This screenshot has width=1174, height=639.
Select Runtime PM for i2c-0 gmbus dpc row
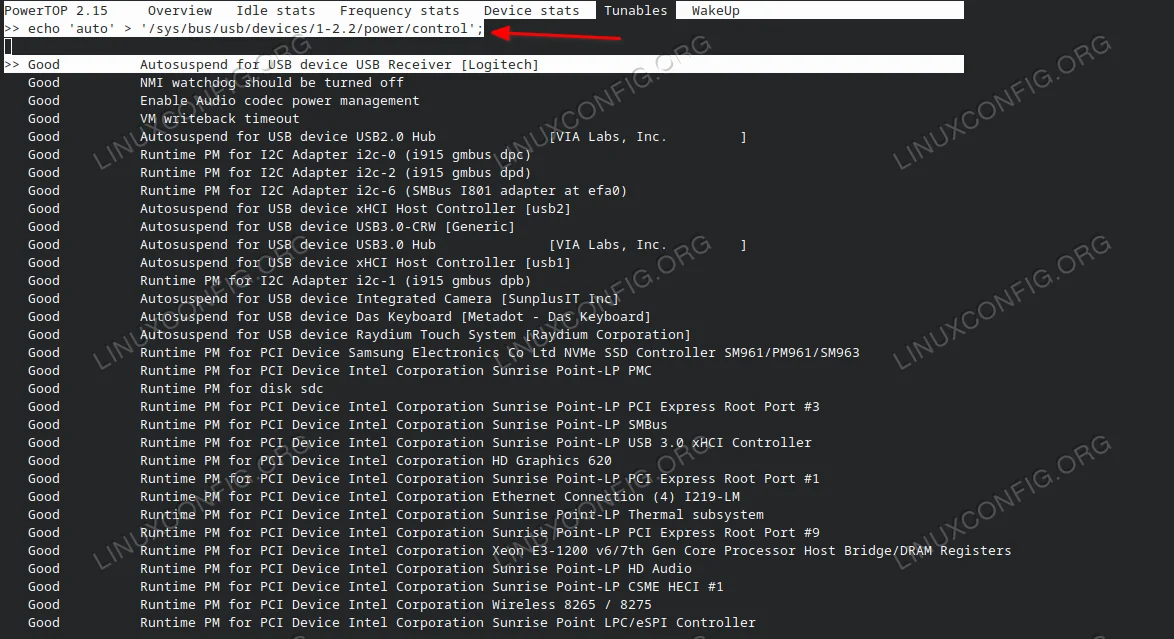[279, 154]
